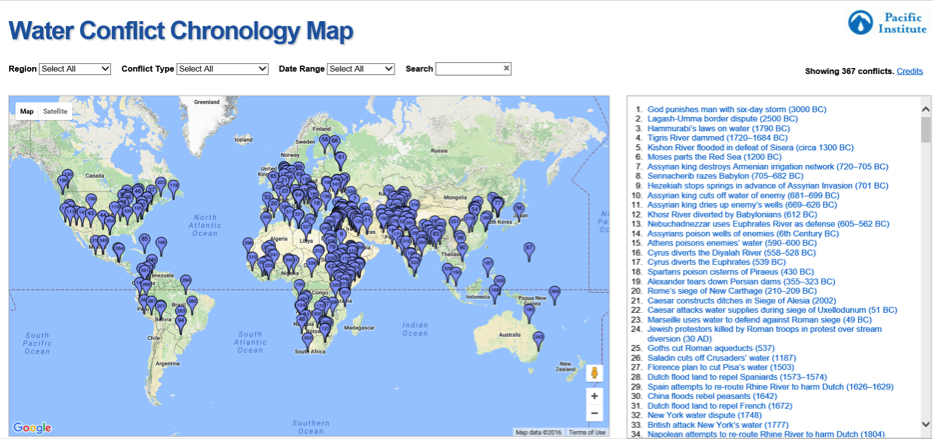
Task: Open 'Sennacherib razes Babylon (705–682 BC)'
Action: (726, 176)
